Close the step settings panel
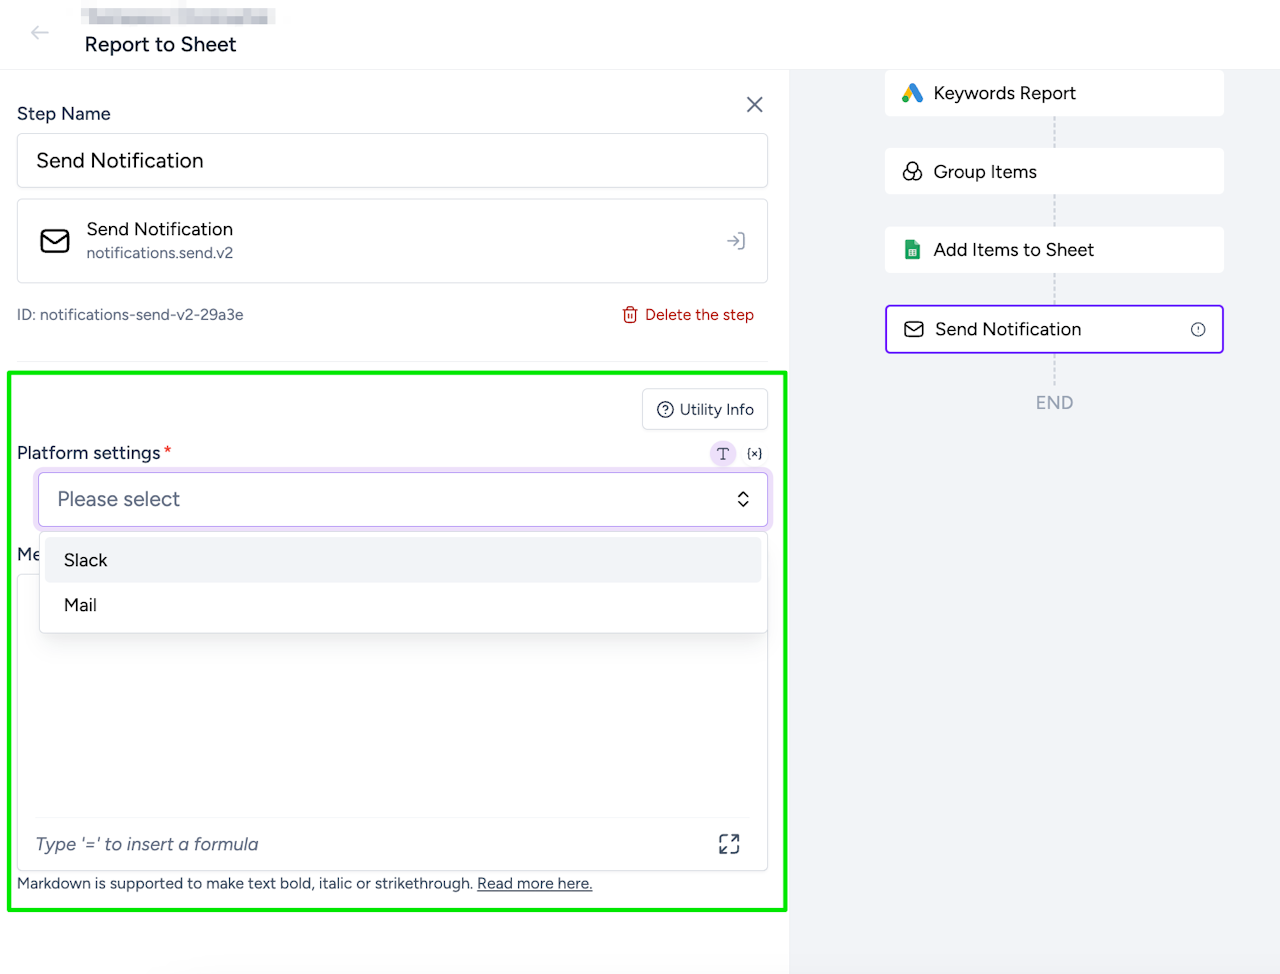The height and width of the screenshot is (974, 1280). [755, 105]
